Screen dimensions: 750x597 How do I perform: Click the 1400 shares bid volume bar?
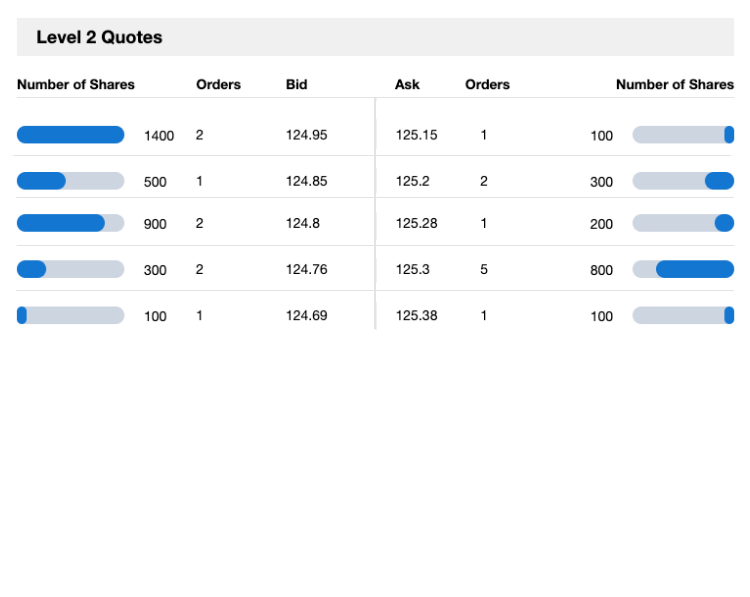70,135
